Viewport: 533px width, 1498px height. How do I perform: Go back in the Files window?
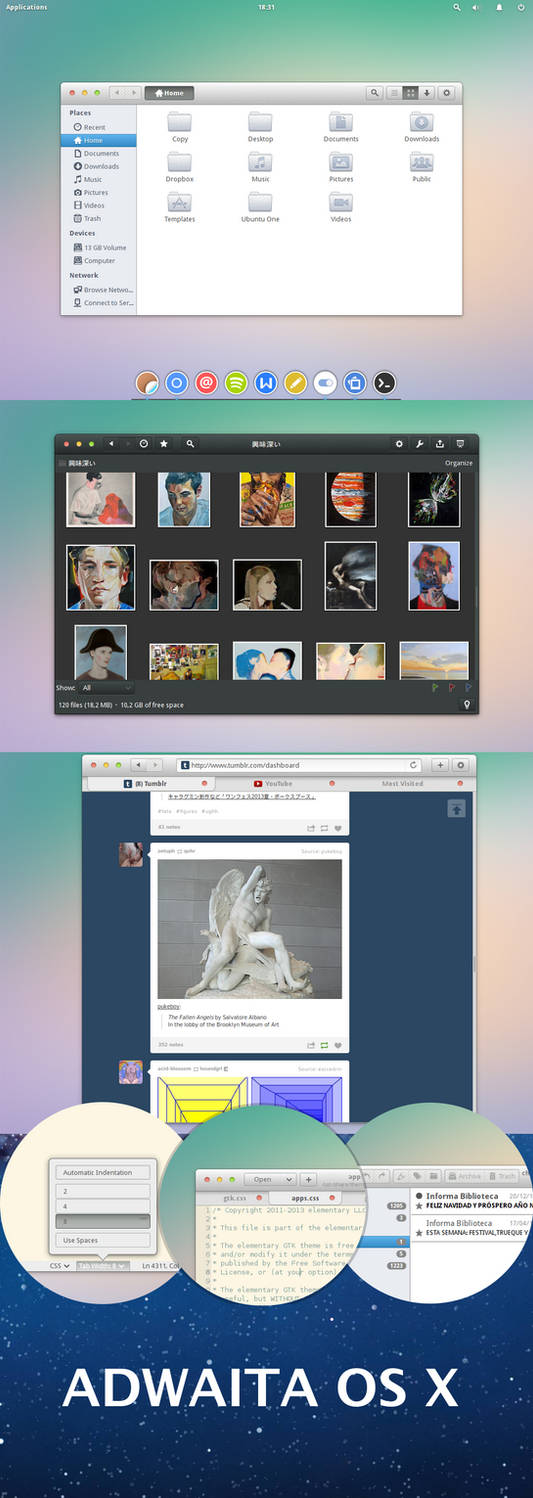117,93
